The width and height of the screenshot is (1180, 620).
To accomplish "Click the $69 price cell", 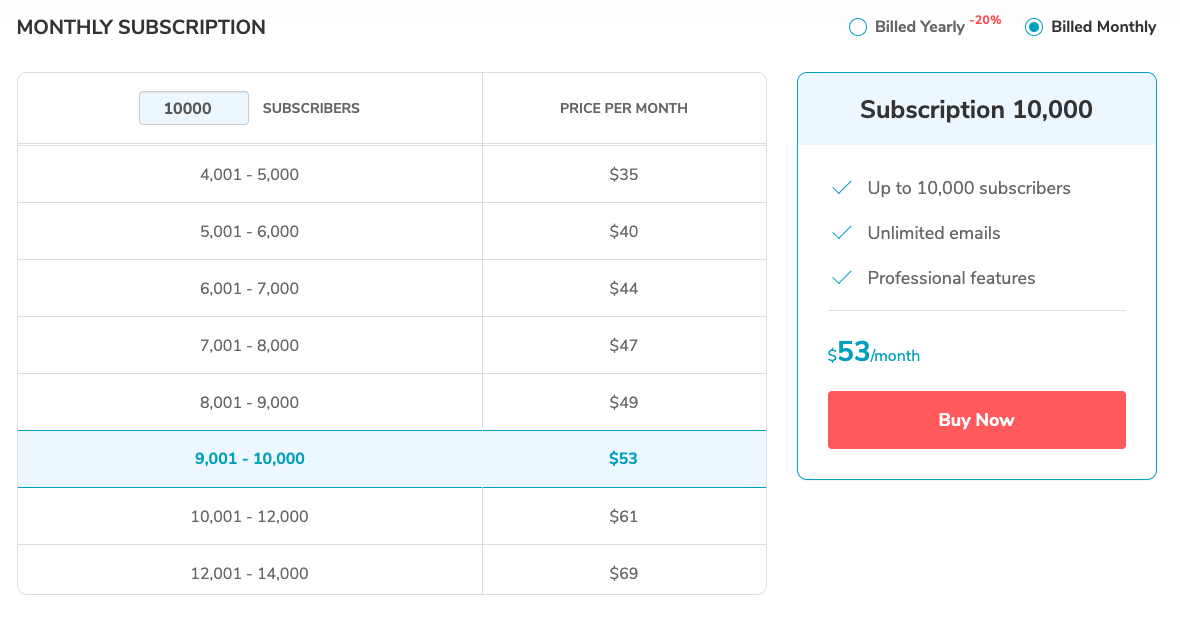I will coord(624,574).
